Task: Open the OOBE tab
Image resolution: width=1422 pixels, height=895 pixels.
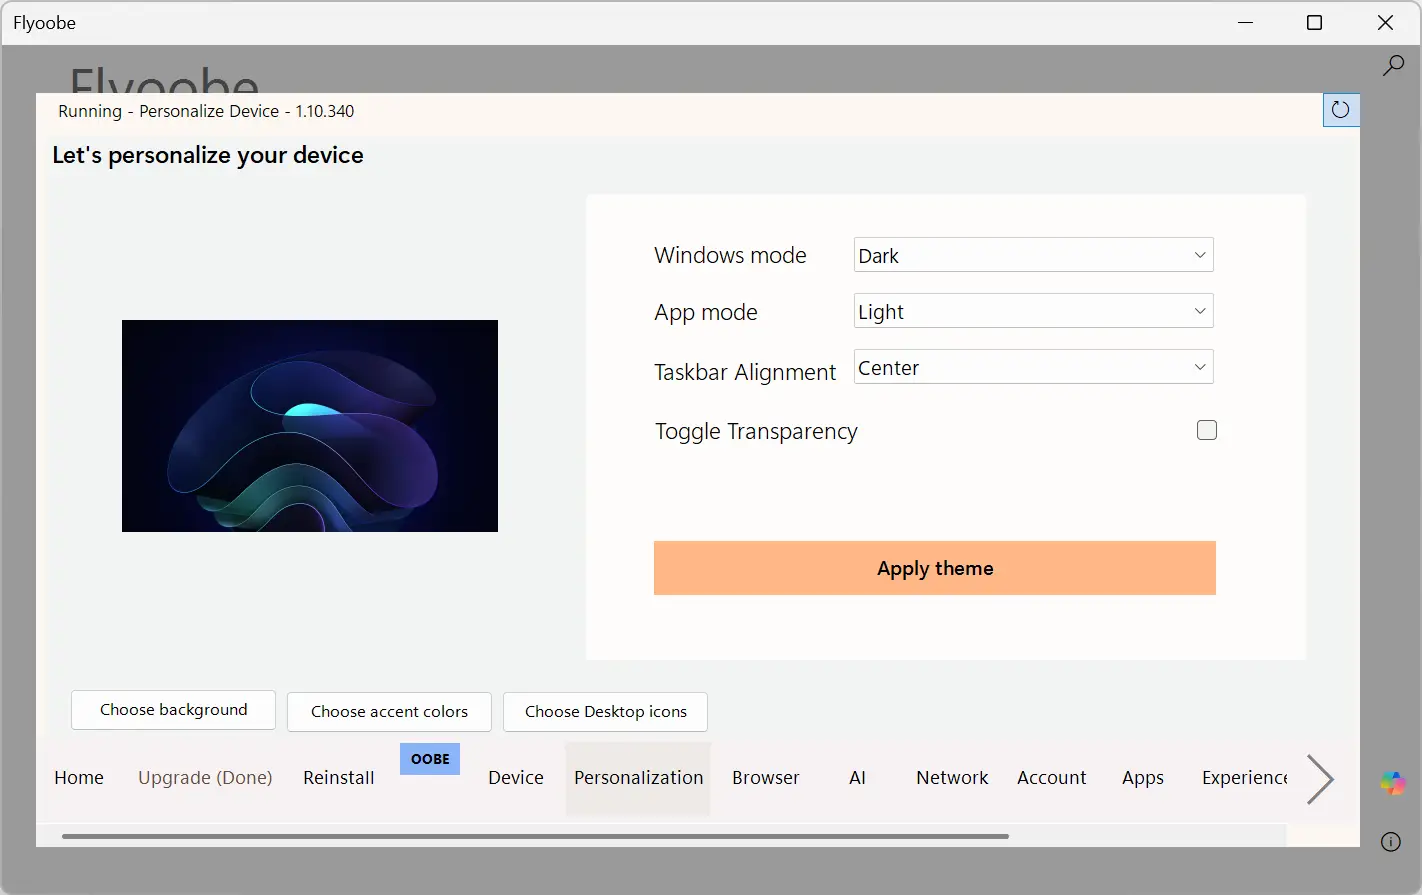Action: coord(430,759)
